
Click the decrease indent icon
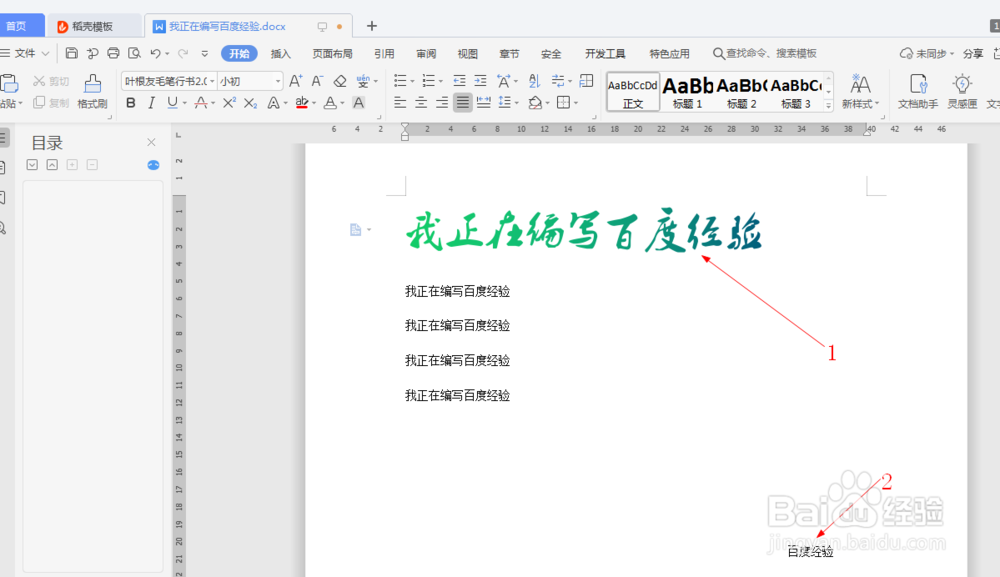coord(459,81)
